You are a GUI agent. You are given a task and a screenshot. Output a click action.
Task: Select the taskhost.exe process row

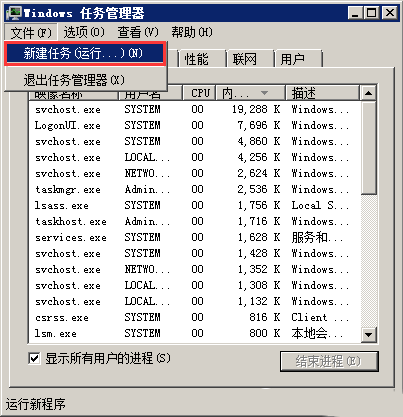pos(195,221)
